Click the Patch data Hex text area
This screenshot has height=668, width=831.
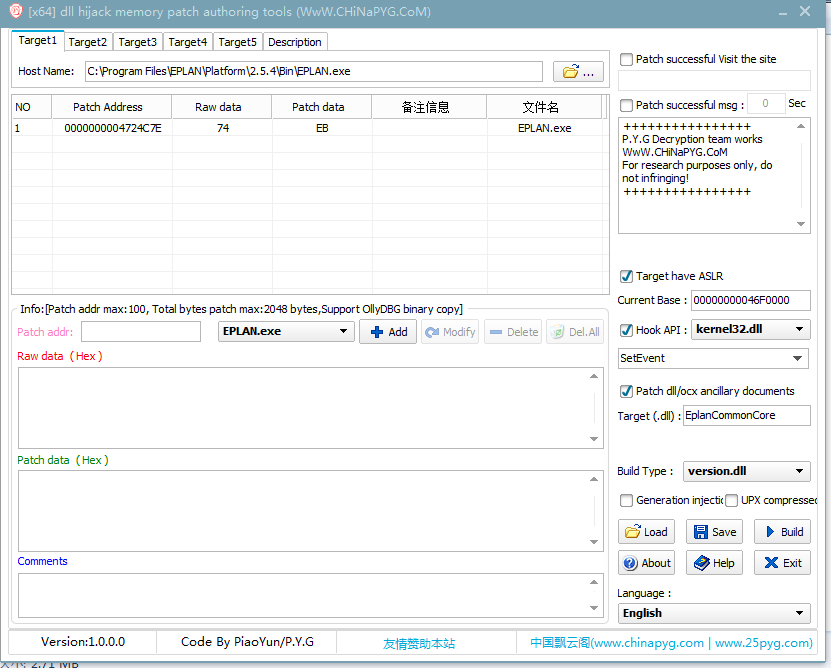click(x=311, y=511)
